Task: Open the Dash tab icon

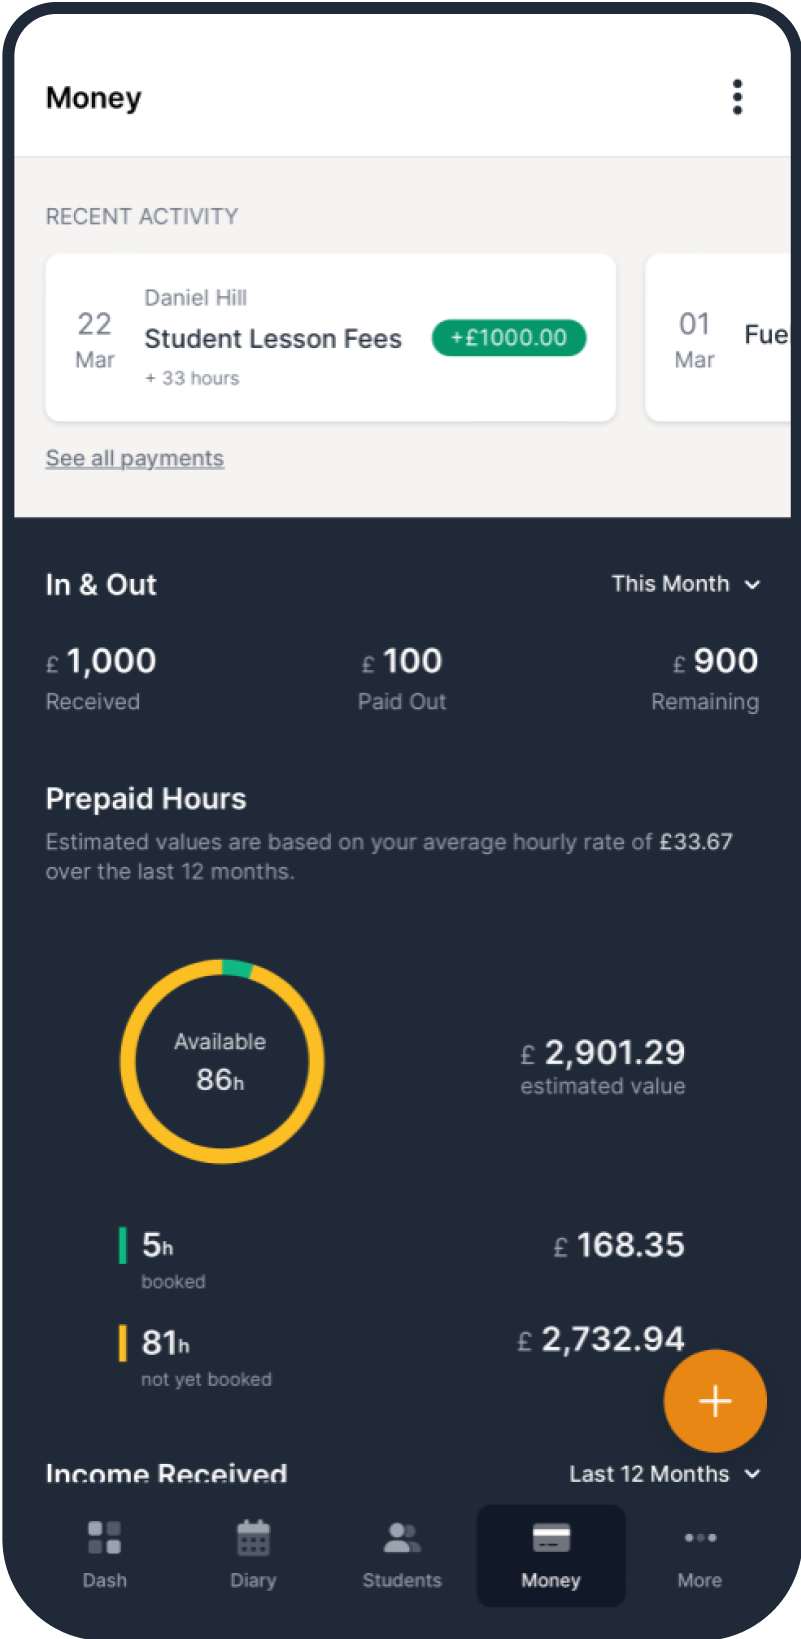Action: [x=104, y=1538]
